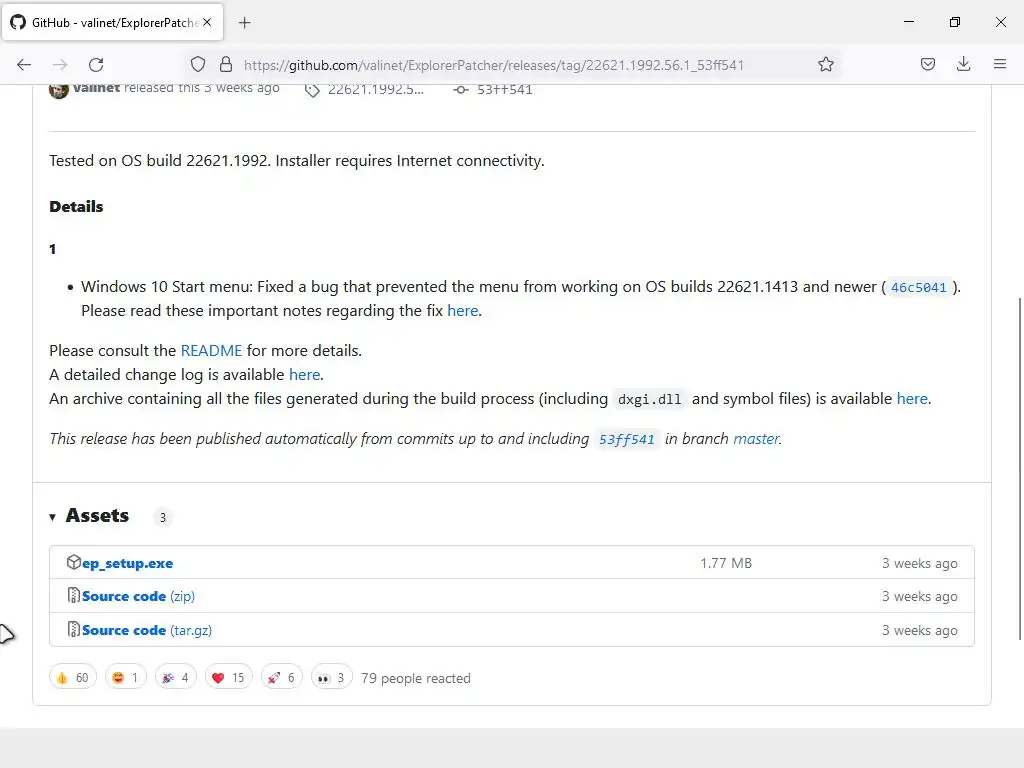Open the 'here' link about fix notes
The width and height of the screenshot is (1024, 768).
(x=462, y=311)
